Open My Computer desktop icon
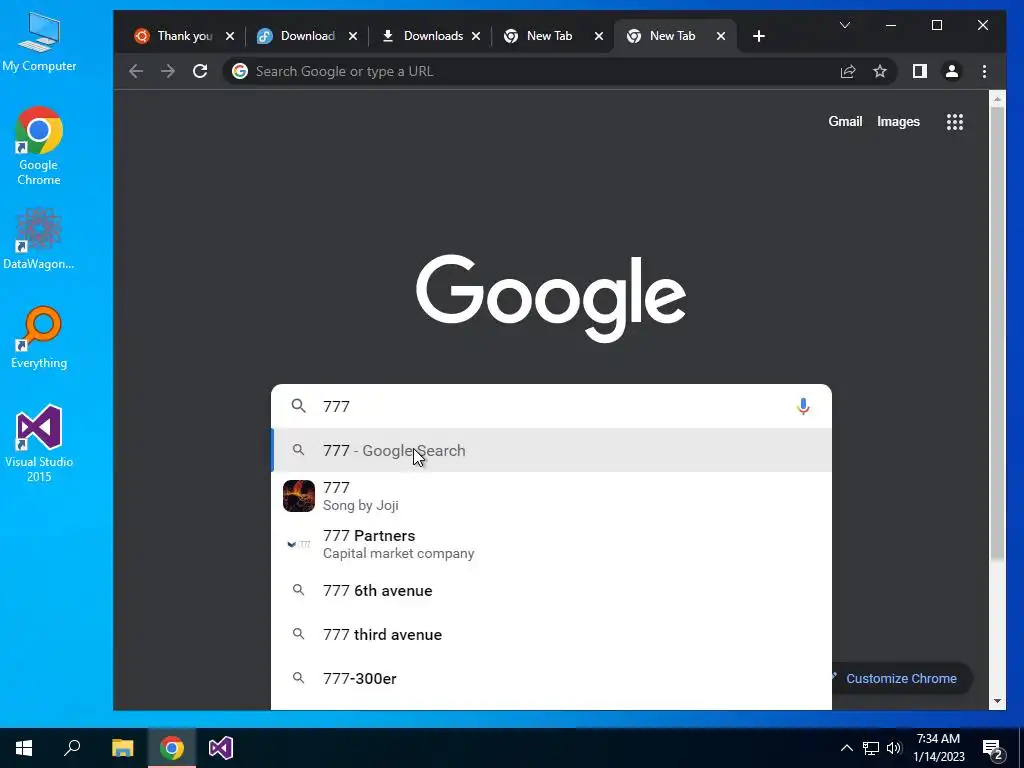 tap(39, 42)
